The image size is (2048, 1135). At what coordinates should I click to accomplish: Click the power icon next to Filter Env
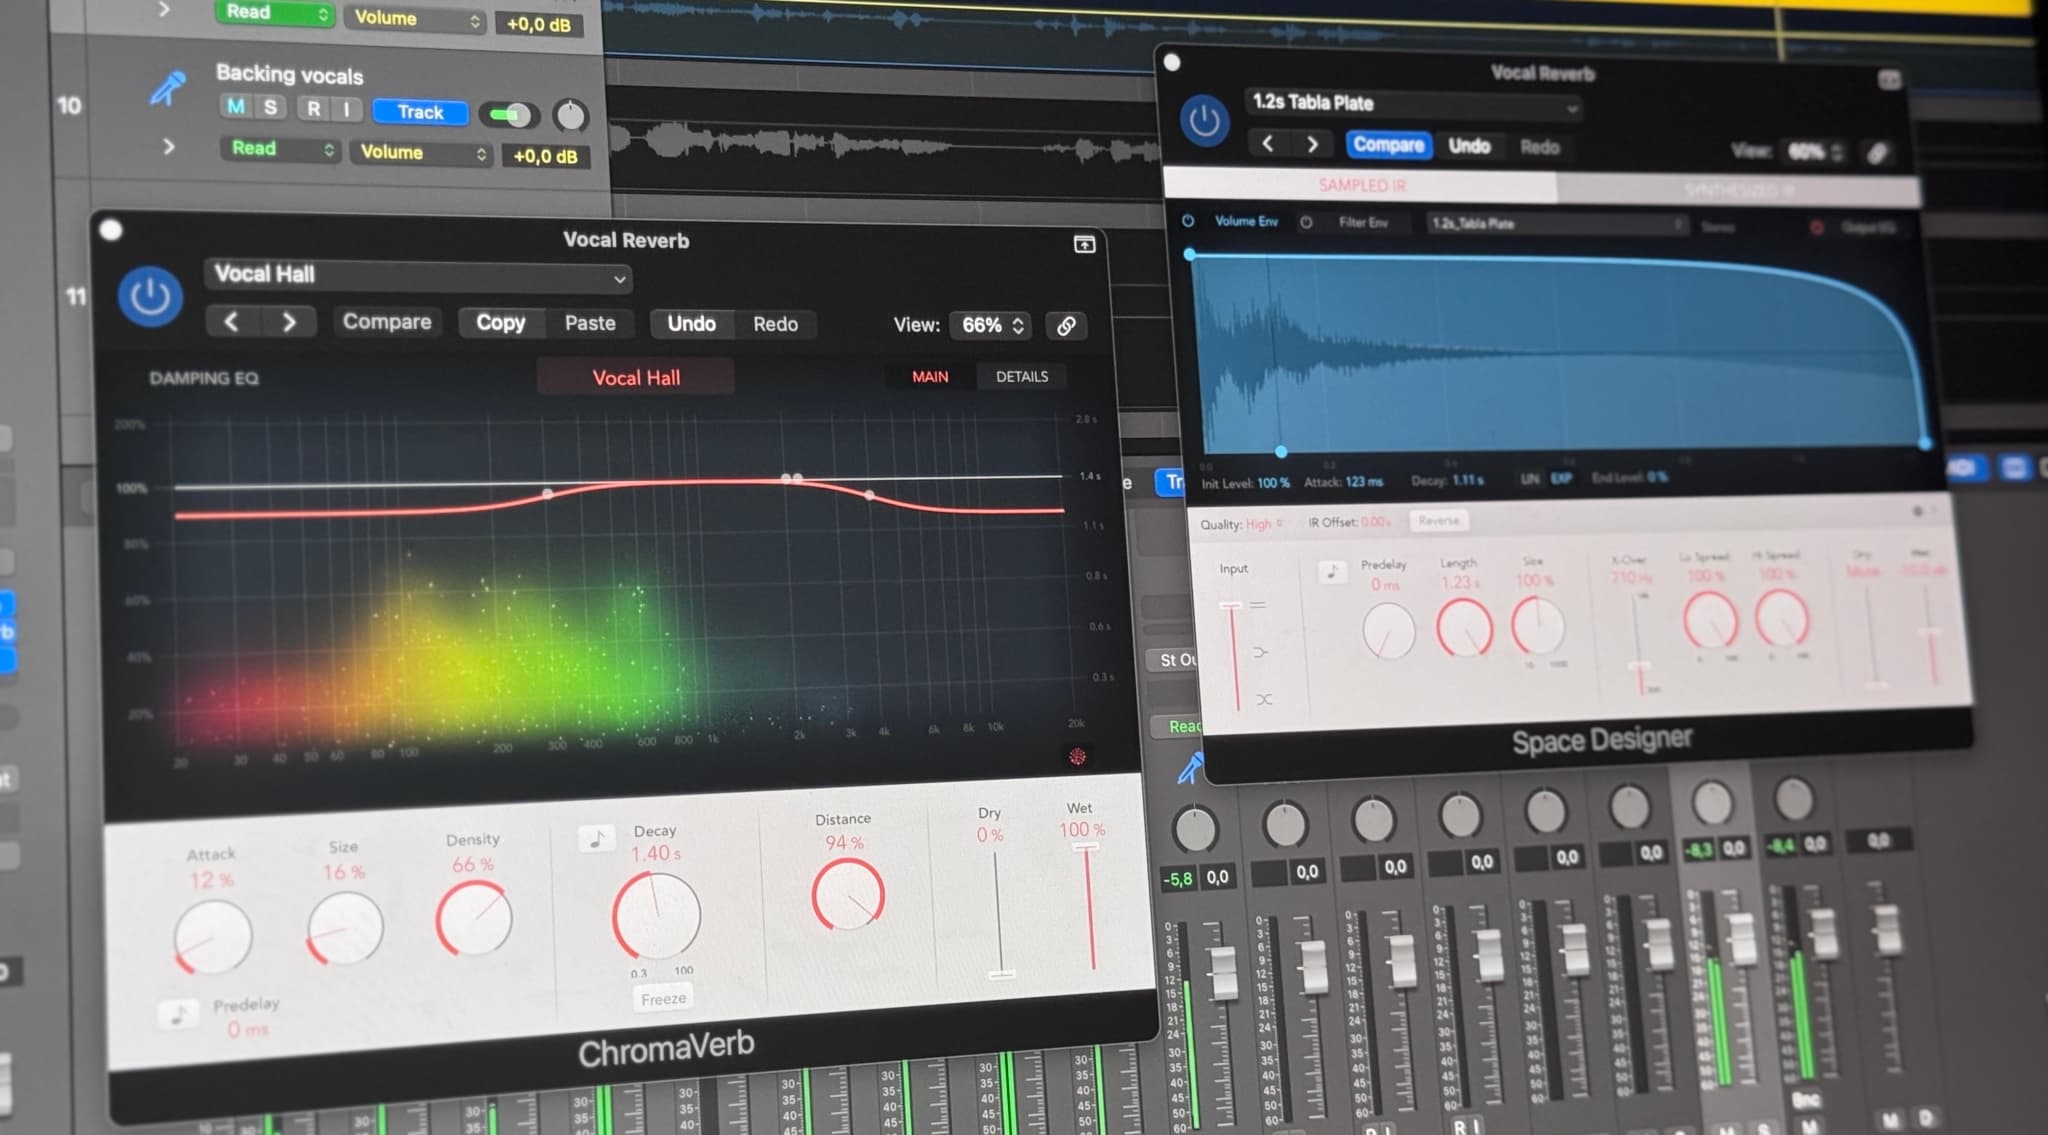(1306, 223)
